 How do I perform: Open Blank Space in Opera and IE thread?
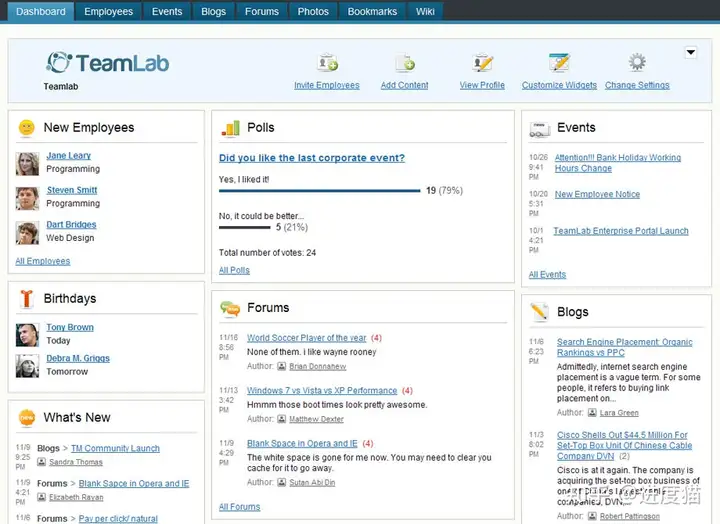coord(302,444)
